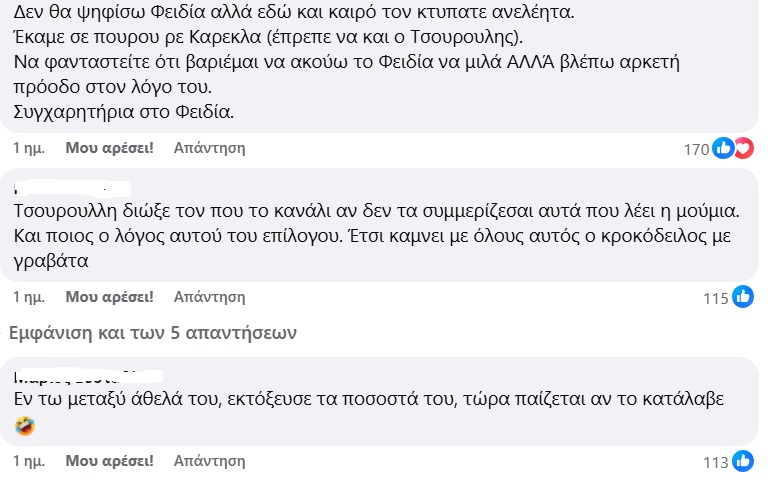The image size is (783, 484).
Task: Reply to the comment with 170 reactions
Action: click(209, 148)
